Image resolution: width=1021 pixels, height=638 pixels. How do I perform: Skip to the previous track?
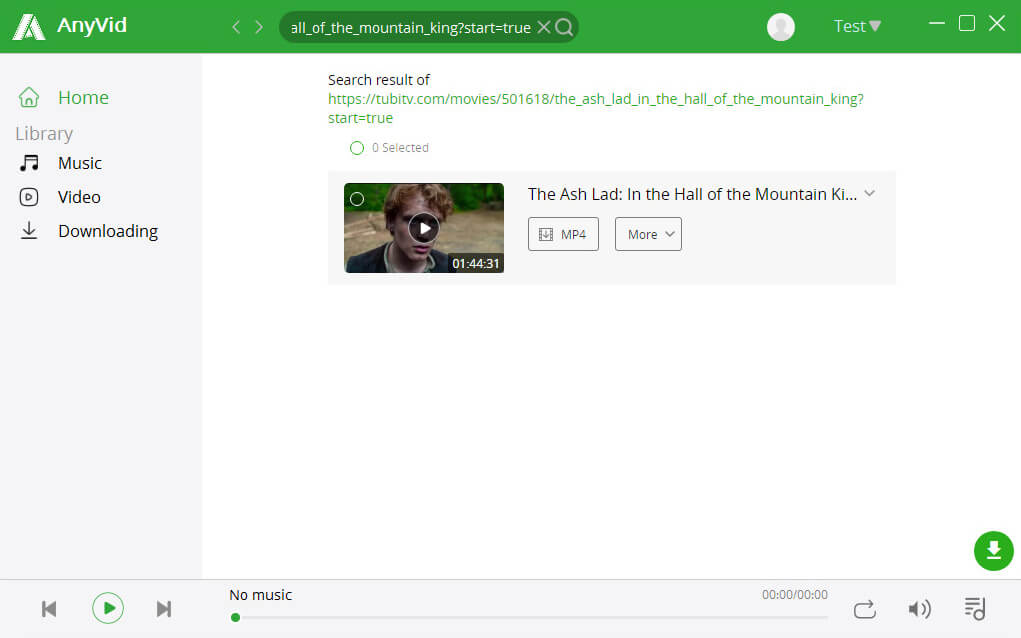click(x=49, y=609)
